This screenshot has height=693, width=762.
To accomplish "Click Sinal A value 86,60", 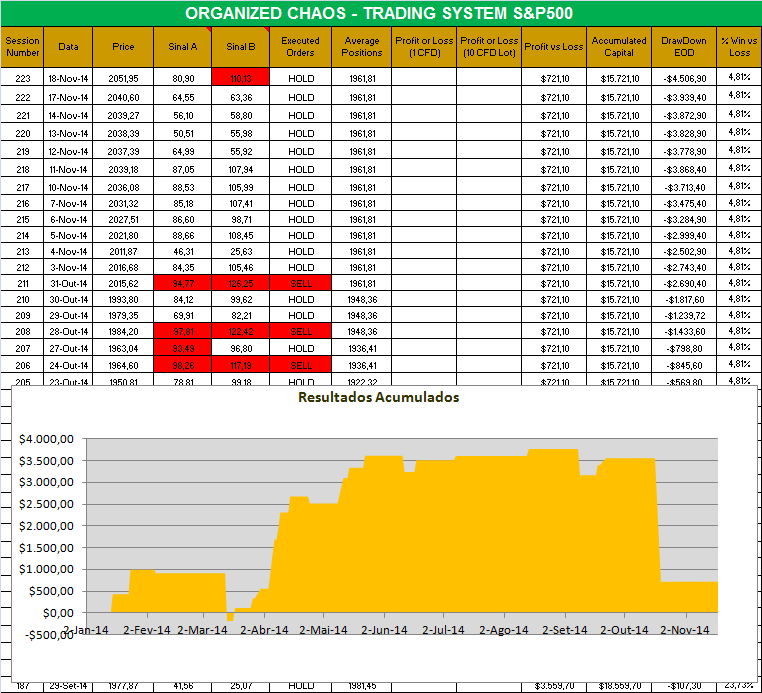I will pos(183,220).
